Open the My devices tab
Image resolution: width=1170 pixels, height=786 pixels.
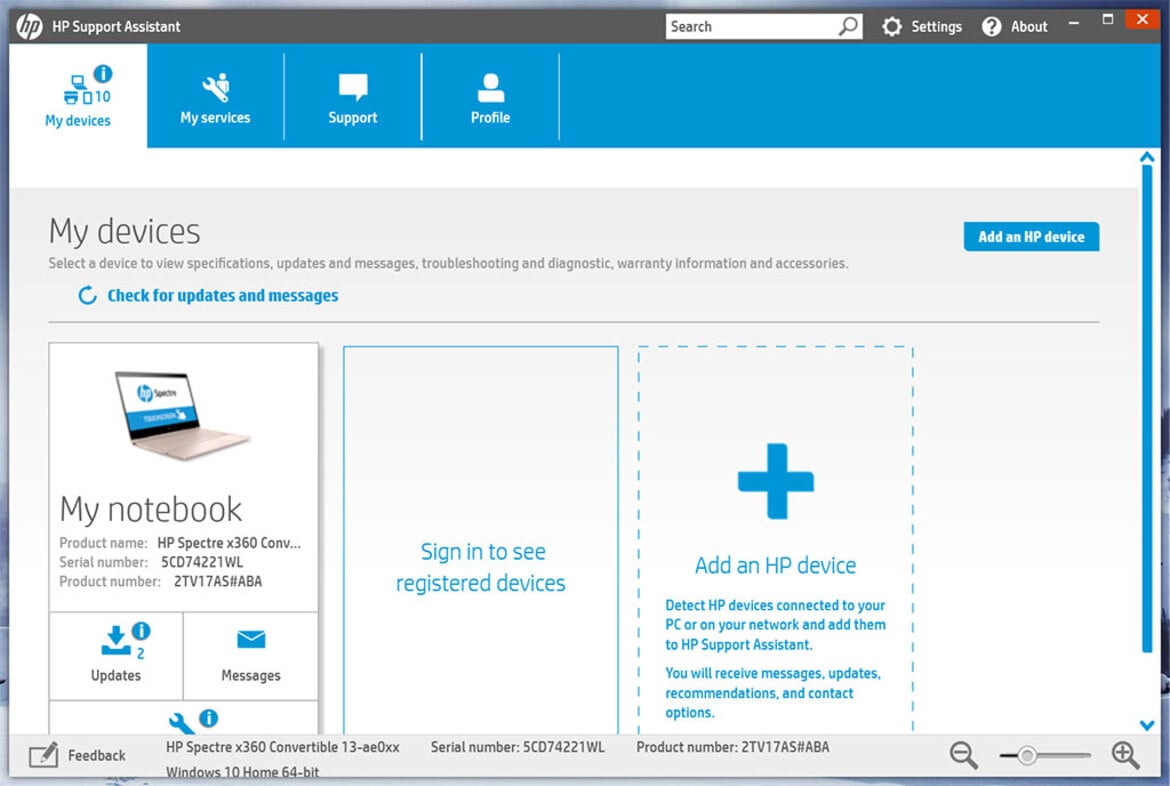[x=78, y=96]
